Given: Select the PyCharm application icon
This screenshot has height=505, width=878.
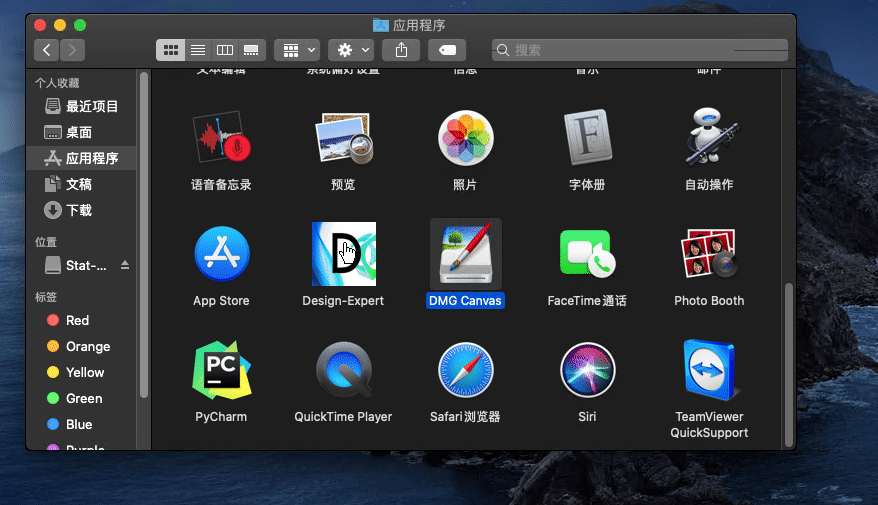Looking at the screenshot, I should click(x=222, y=370).
